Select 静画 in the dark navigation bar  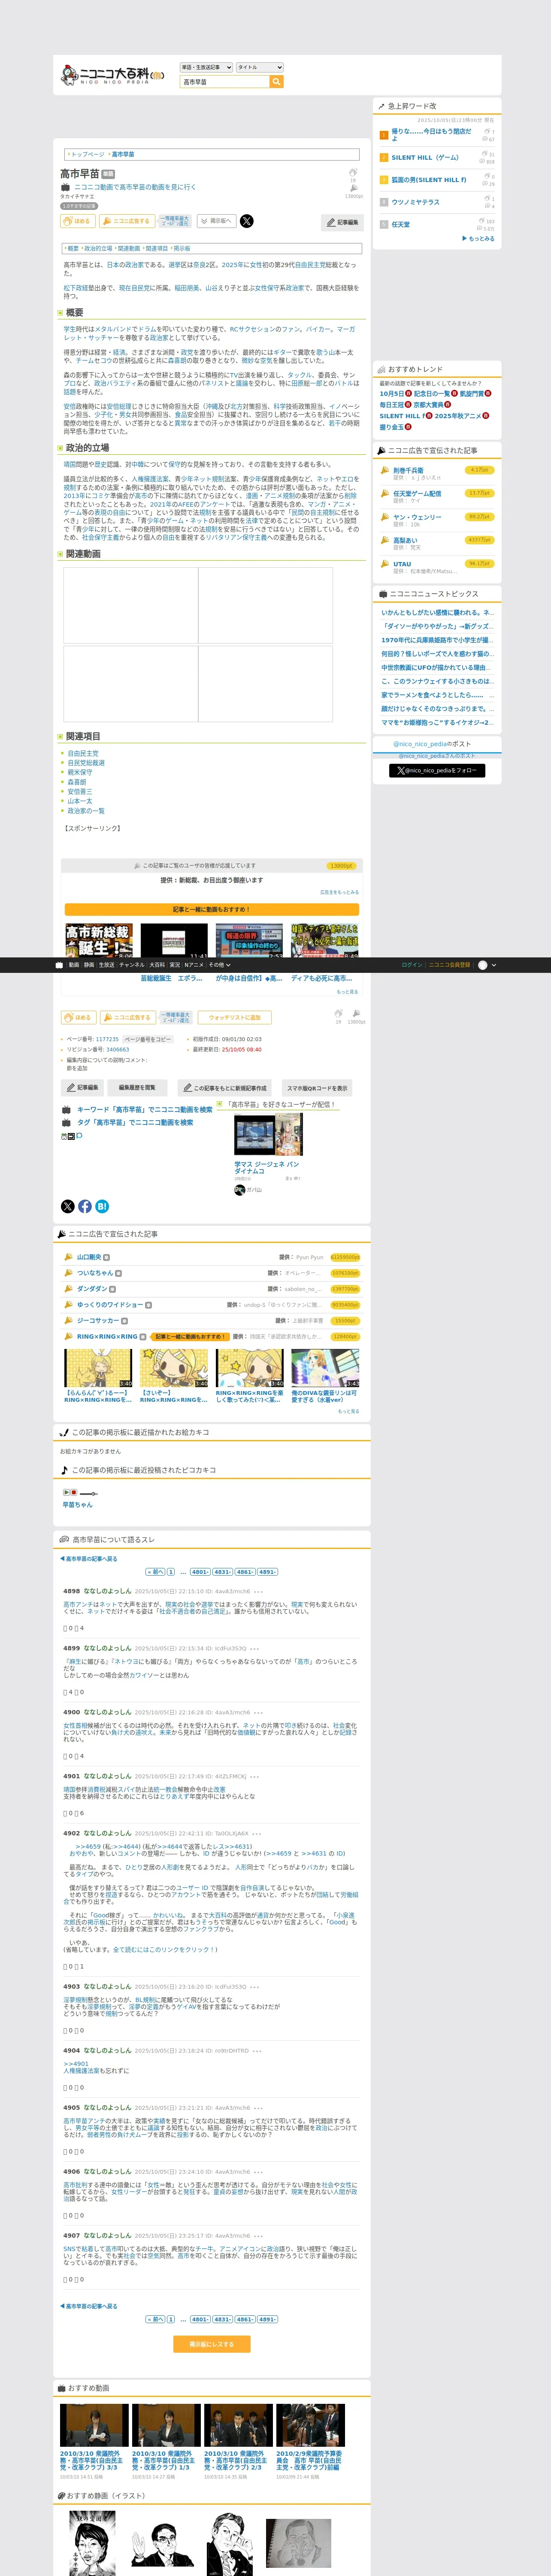pyautogui.click(x=89, y=965)
